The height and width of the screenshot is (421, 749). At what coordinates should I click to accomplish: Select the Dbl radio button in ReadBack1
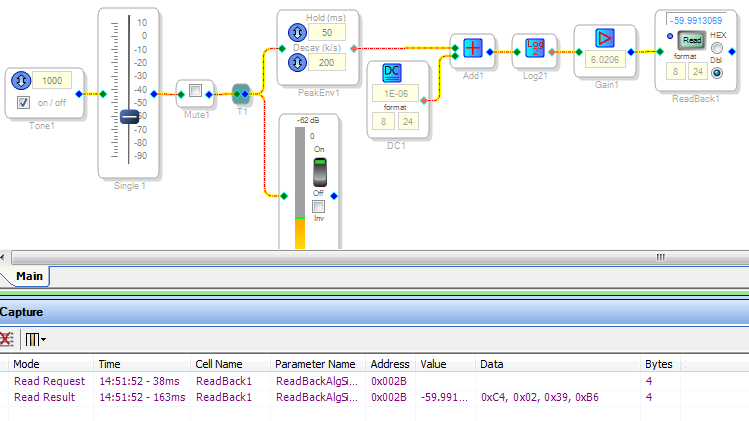pos(717,73)
